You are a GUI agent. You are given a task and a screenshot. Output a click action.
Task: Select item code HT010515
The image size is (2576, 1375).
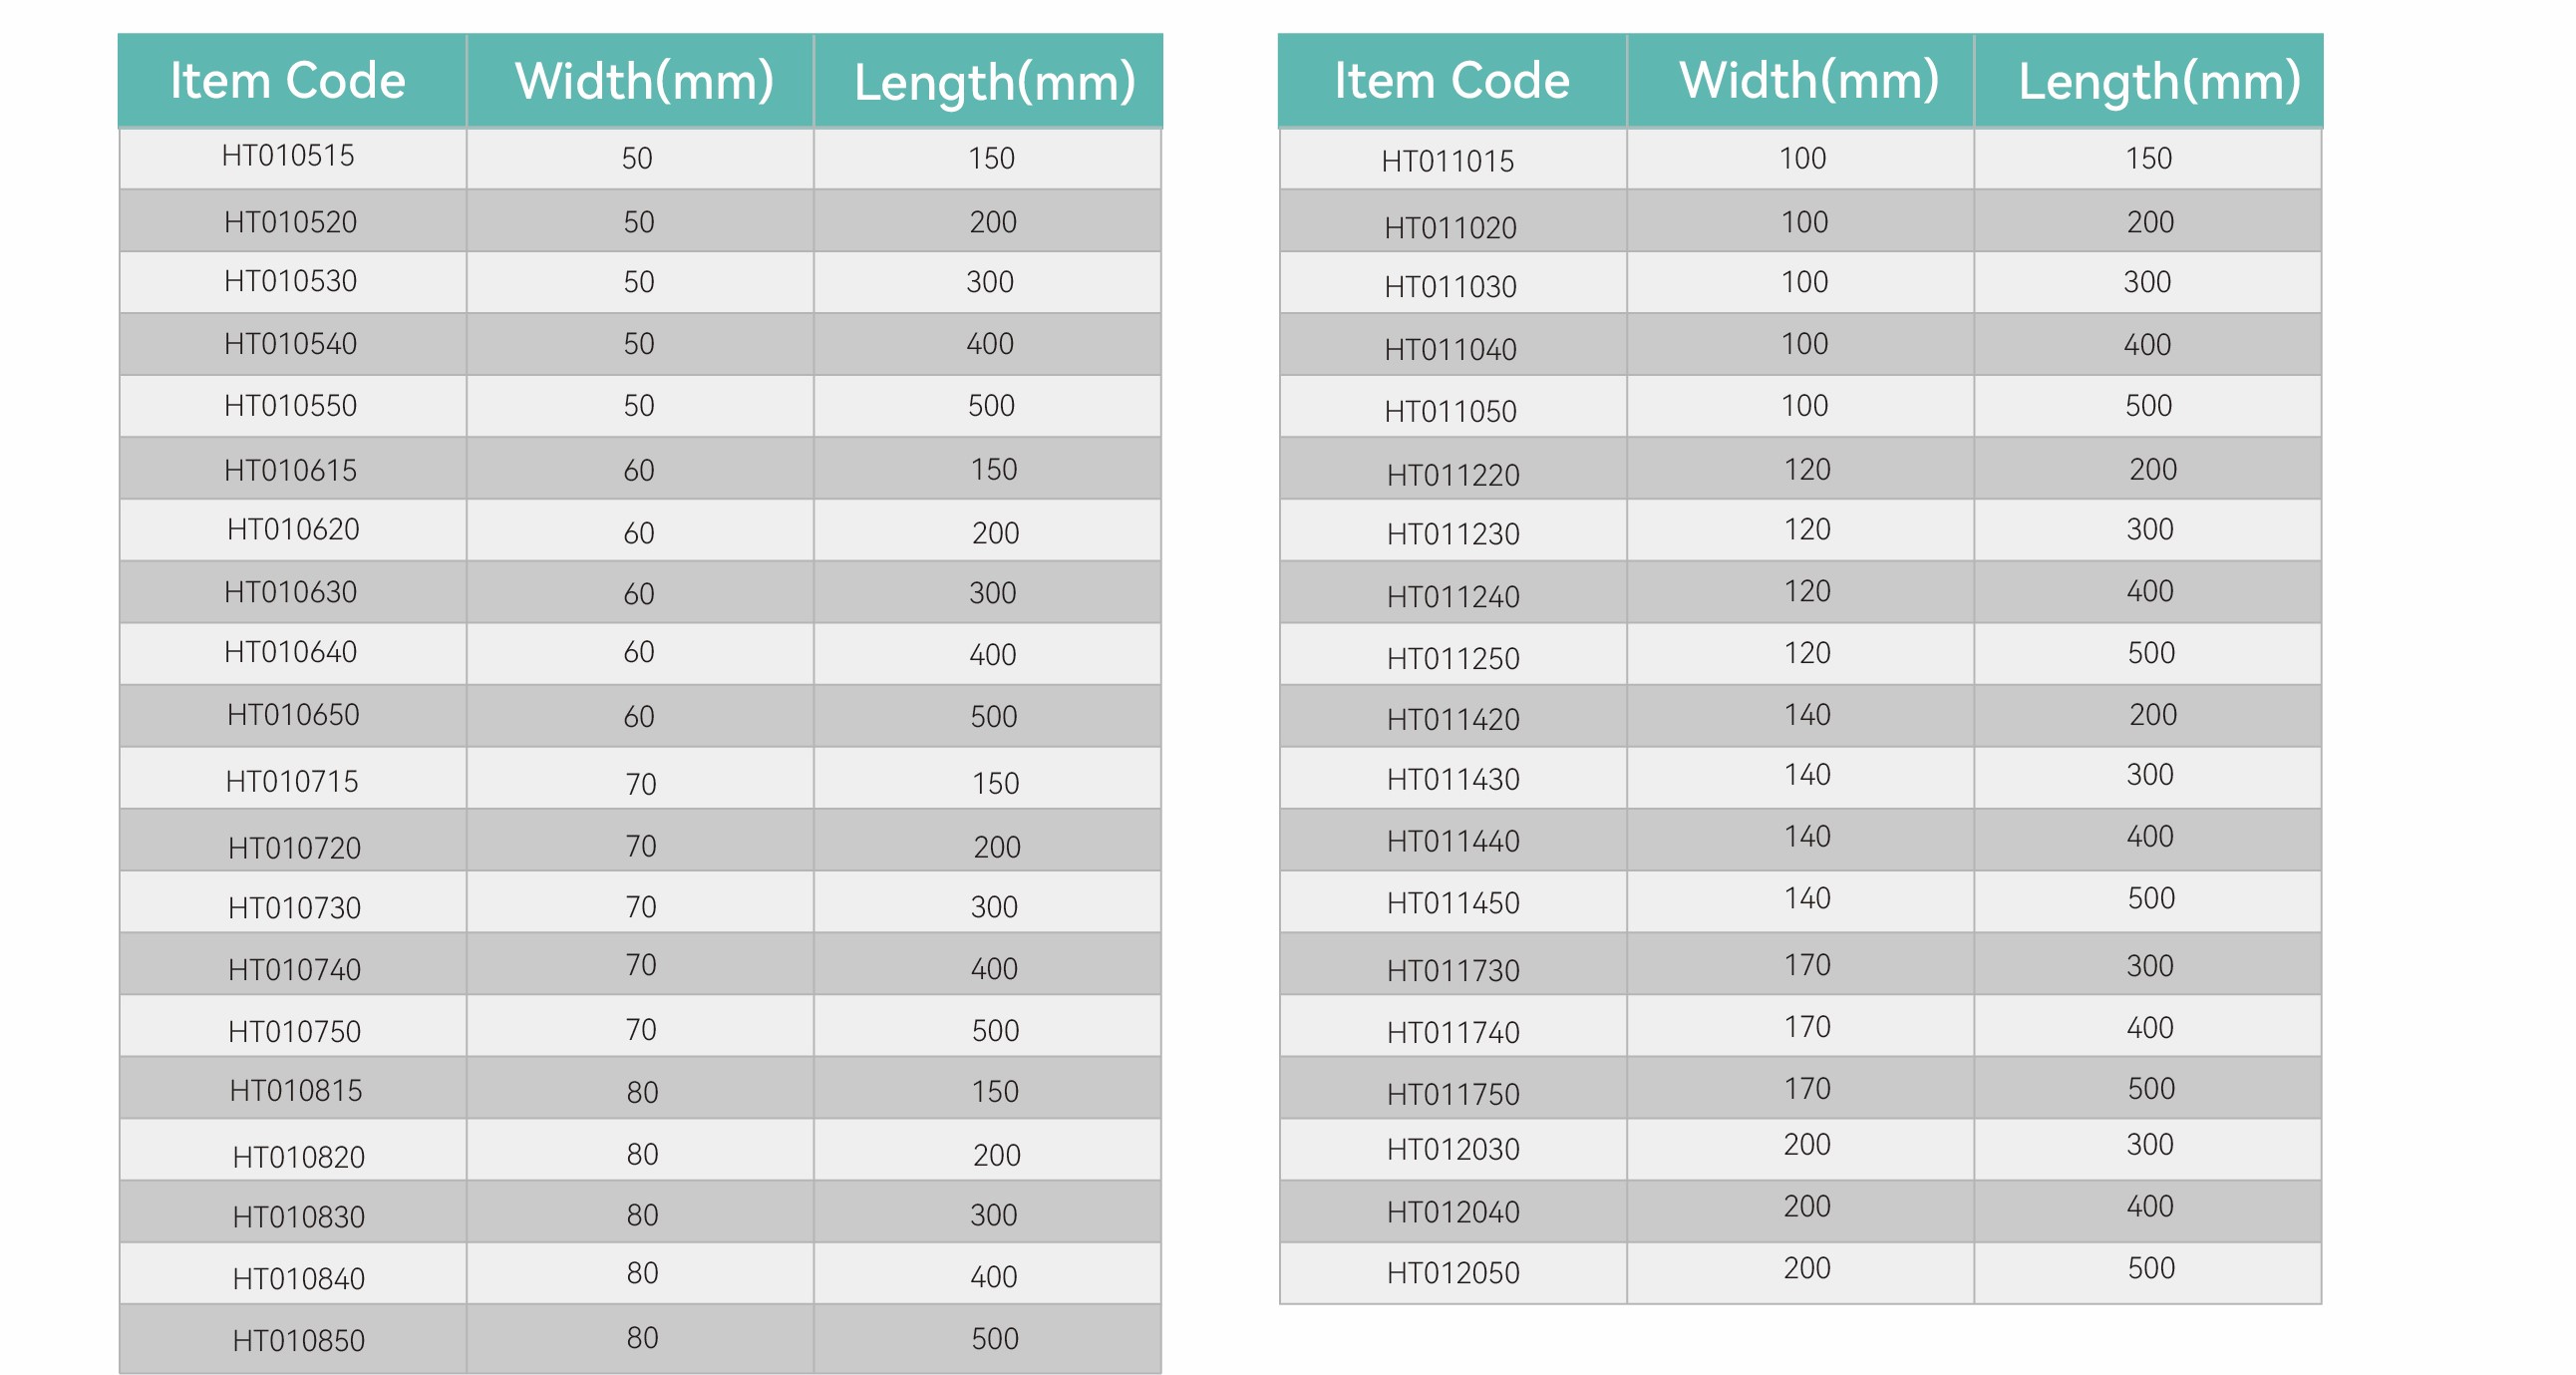coord(288,156)
